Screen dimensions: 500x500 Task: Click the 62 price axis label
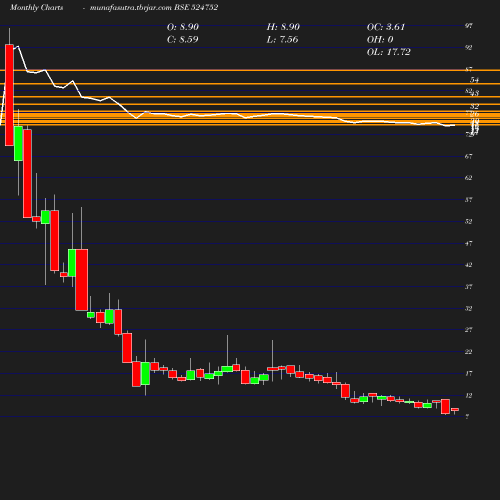[x=468, y=178]
